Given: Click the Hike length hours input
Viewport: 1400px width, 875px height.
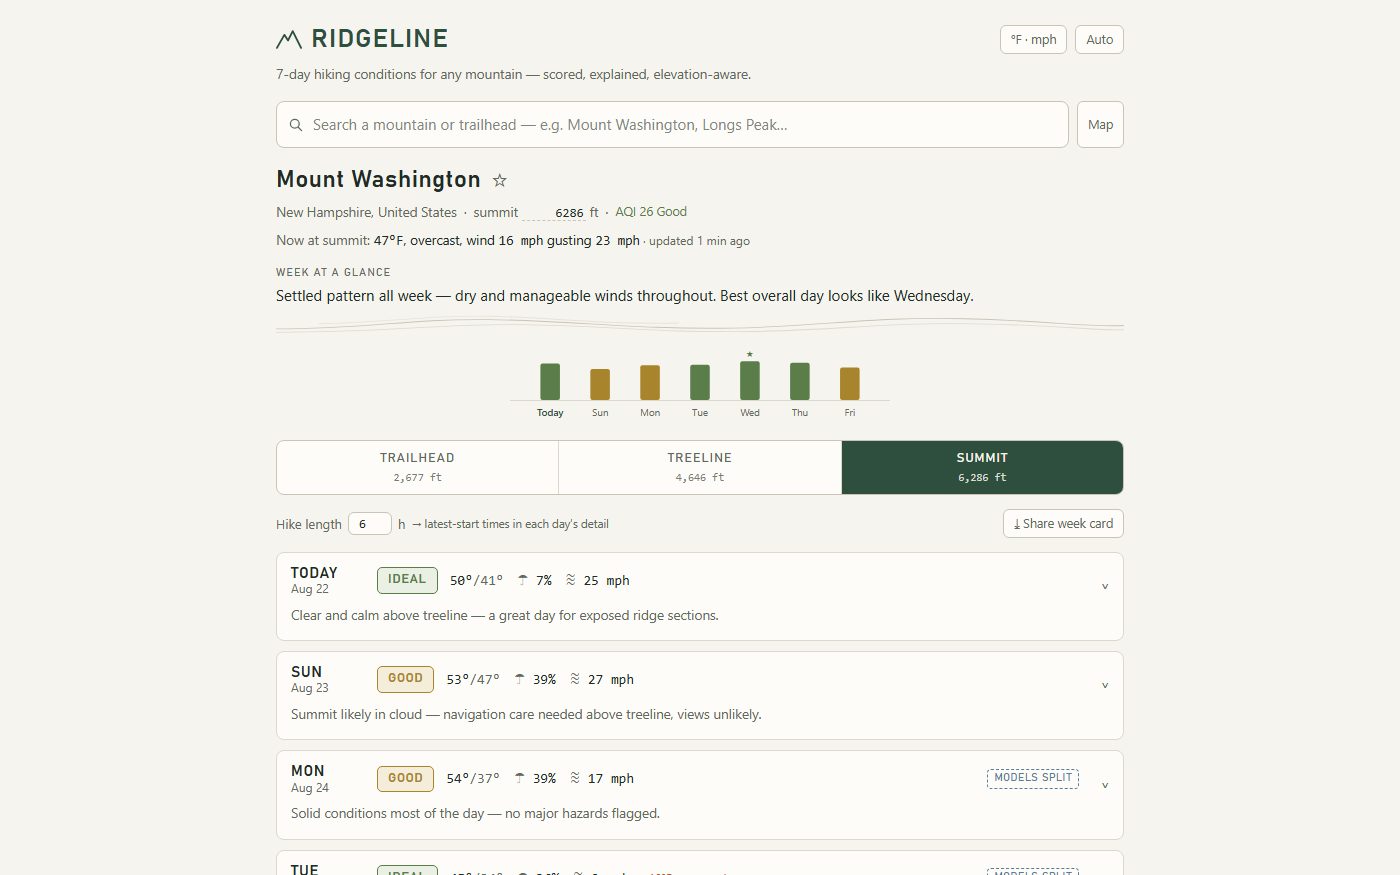Looking at the screenshot, I should click(369, 524).
